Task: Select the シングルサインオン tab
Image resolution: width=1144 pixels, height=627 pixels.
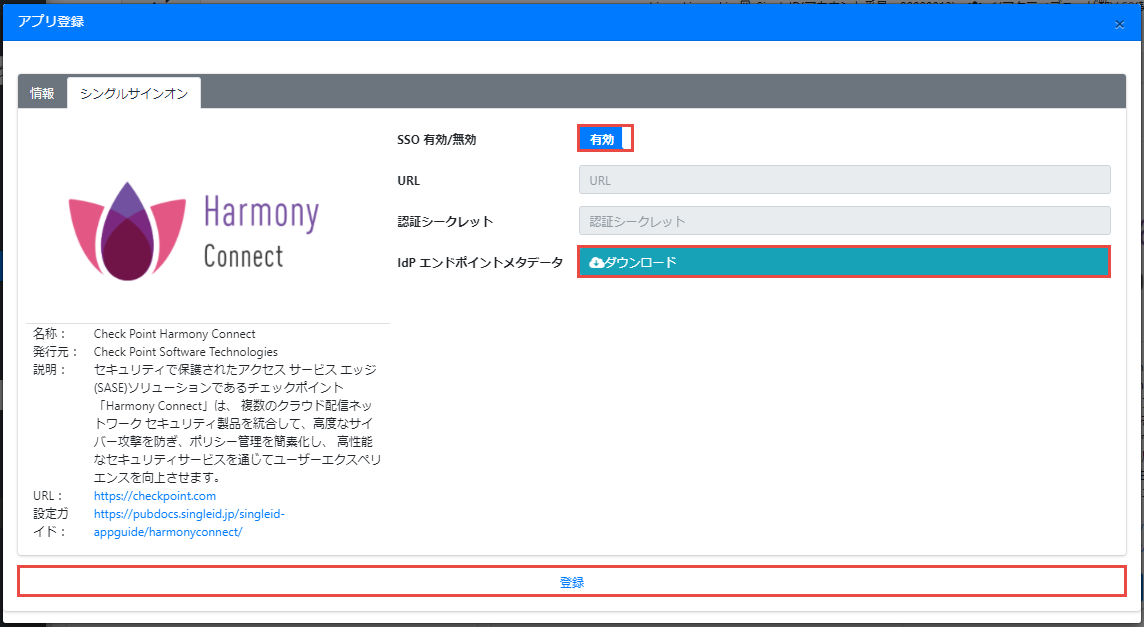Action: click(134, 93)
